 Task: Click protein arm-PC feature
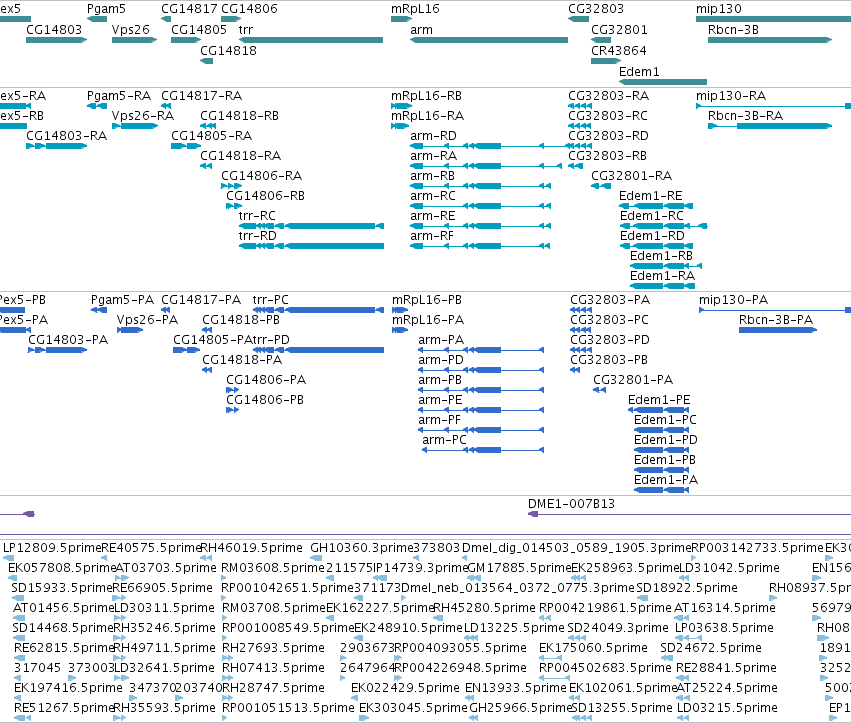click(x=483, y=450)
